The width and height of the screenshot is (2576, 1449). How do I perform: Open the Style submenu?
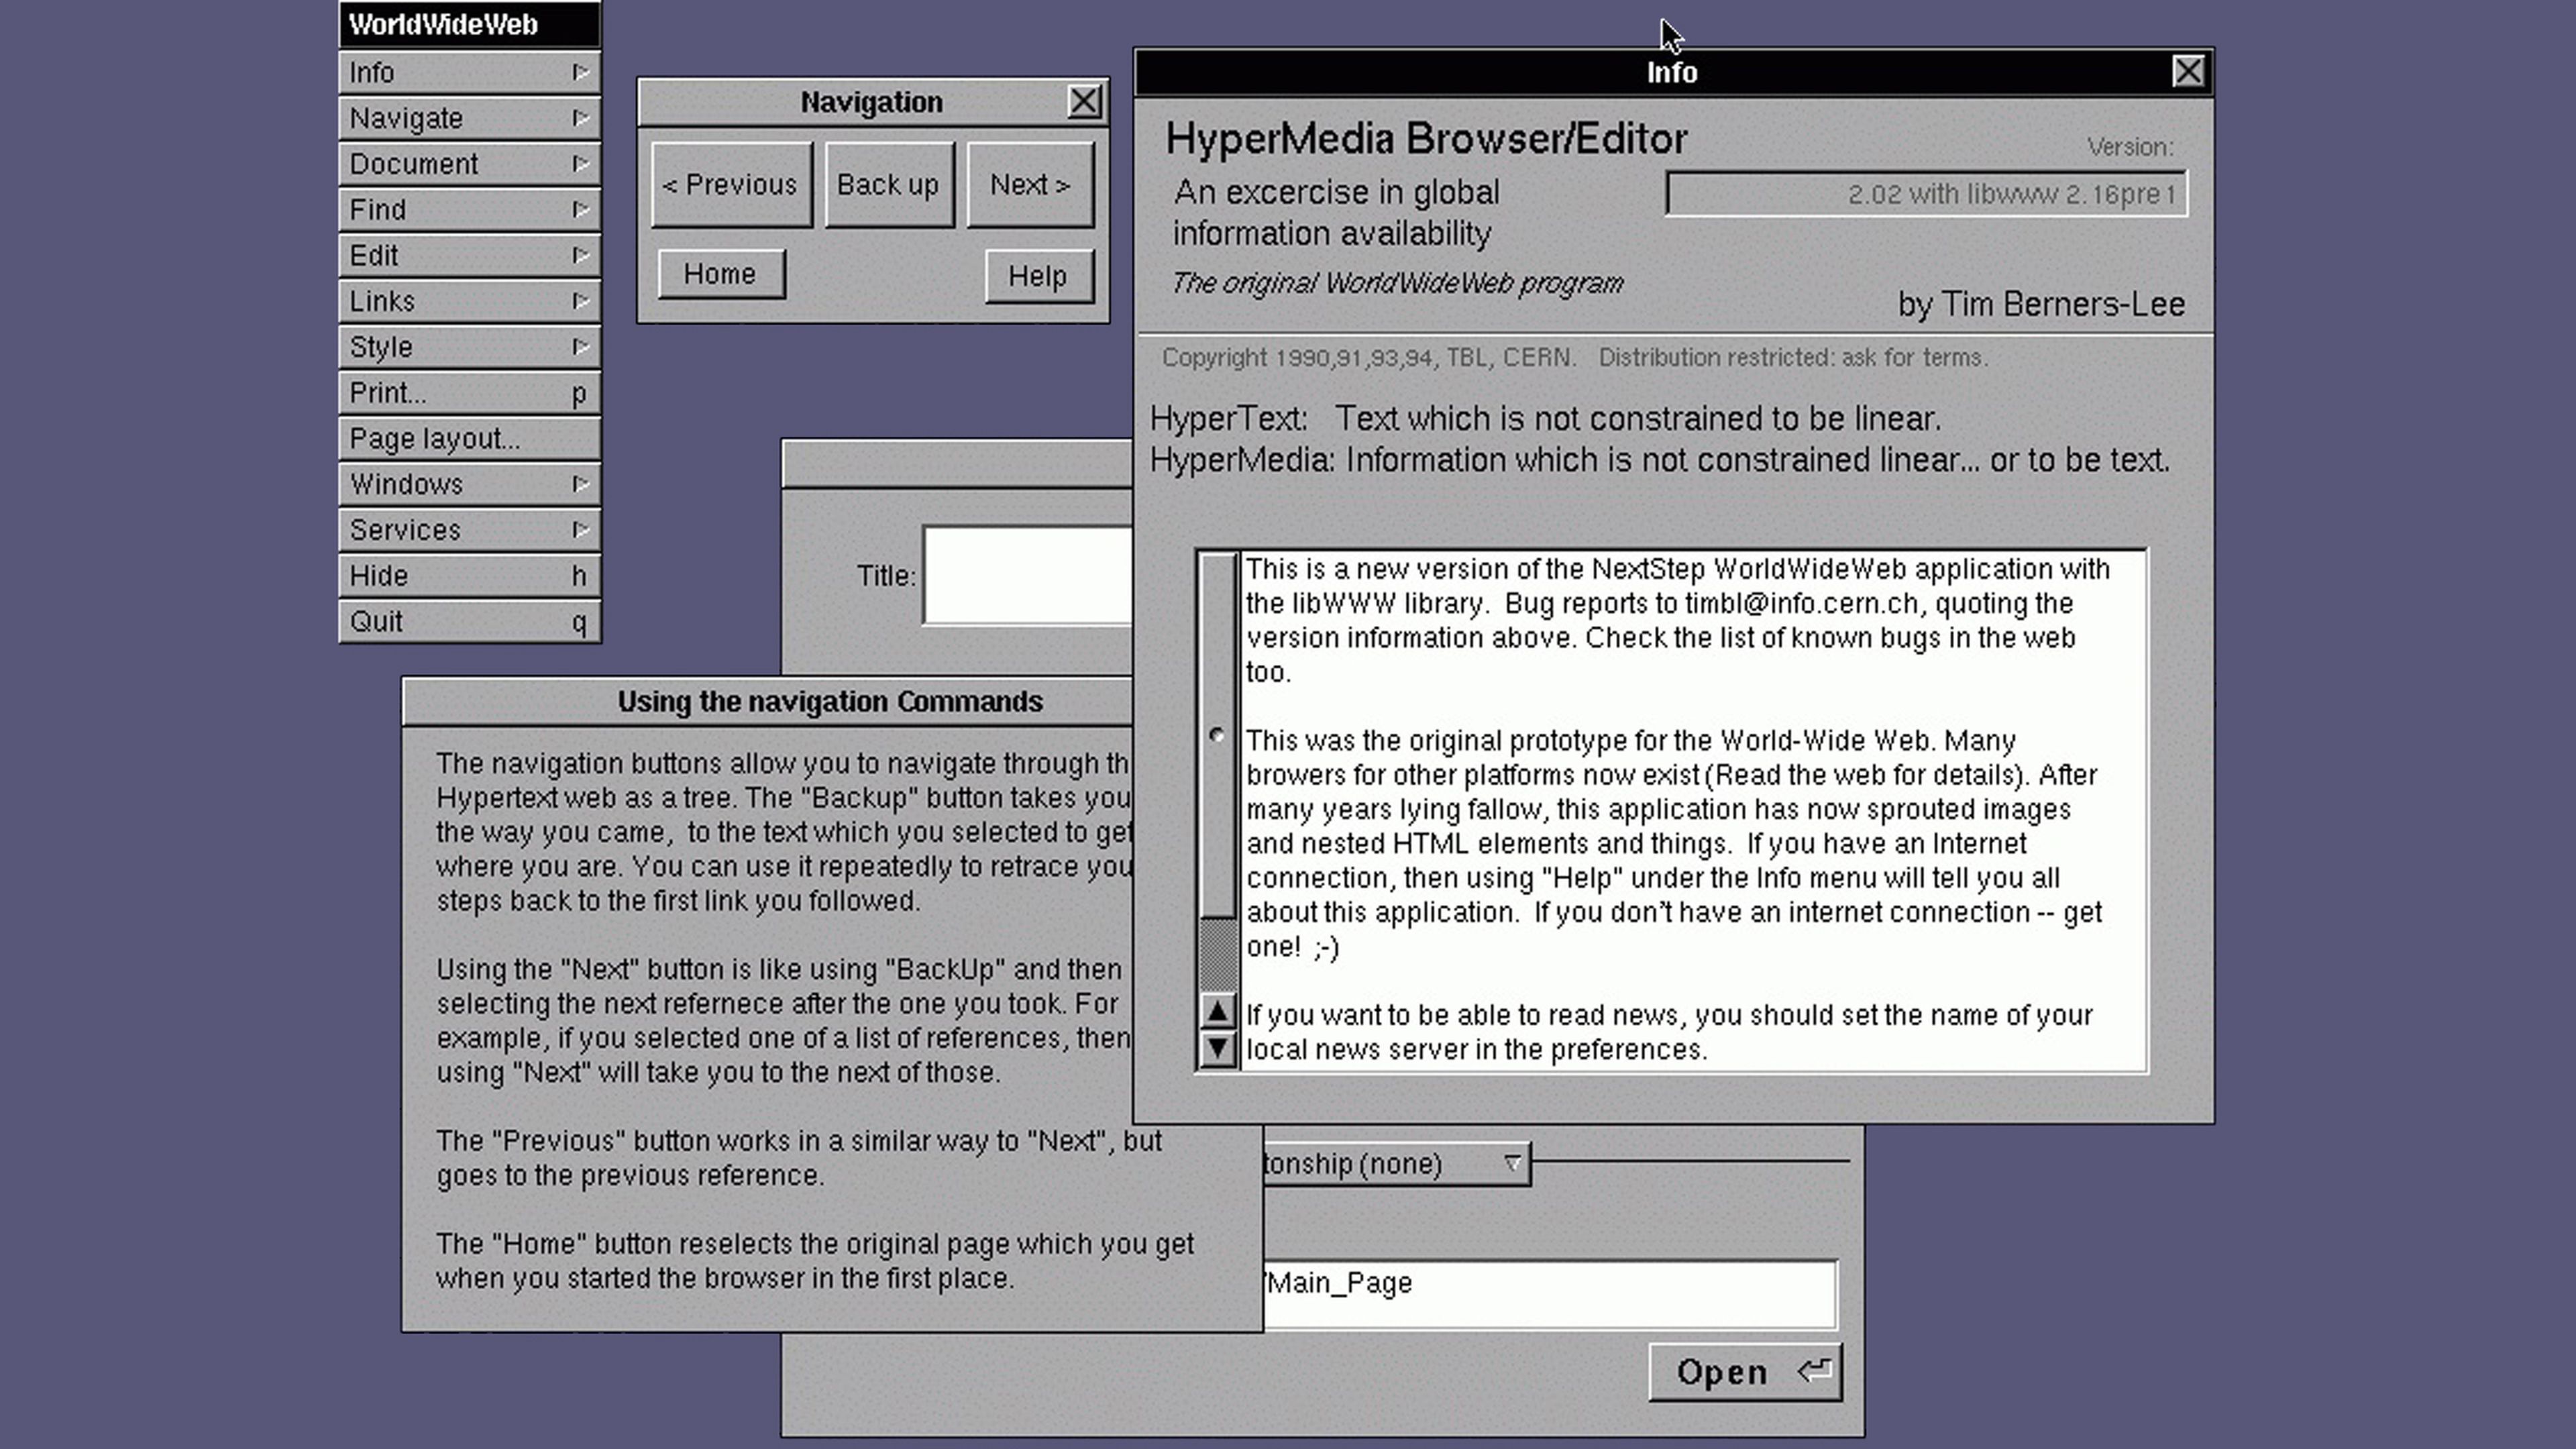[469, 347]
